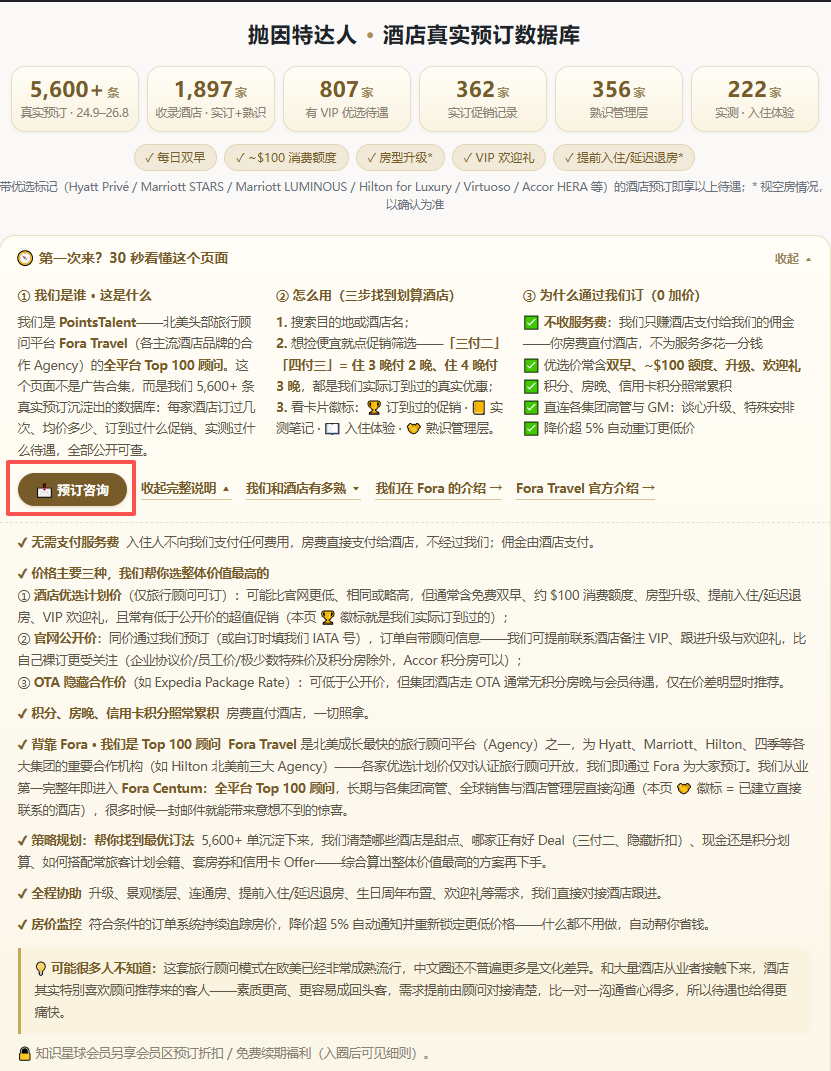The width and height of the screenshot is (831, 1071).
Task: Click heading ① 我们是谁 • 这是什么
Action: (x=85, y=296)
